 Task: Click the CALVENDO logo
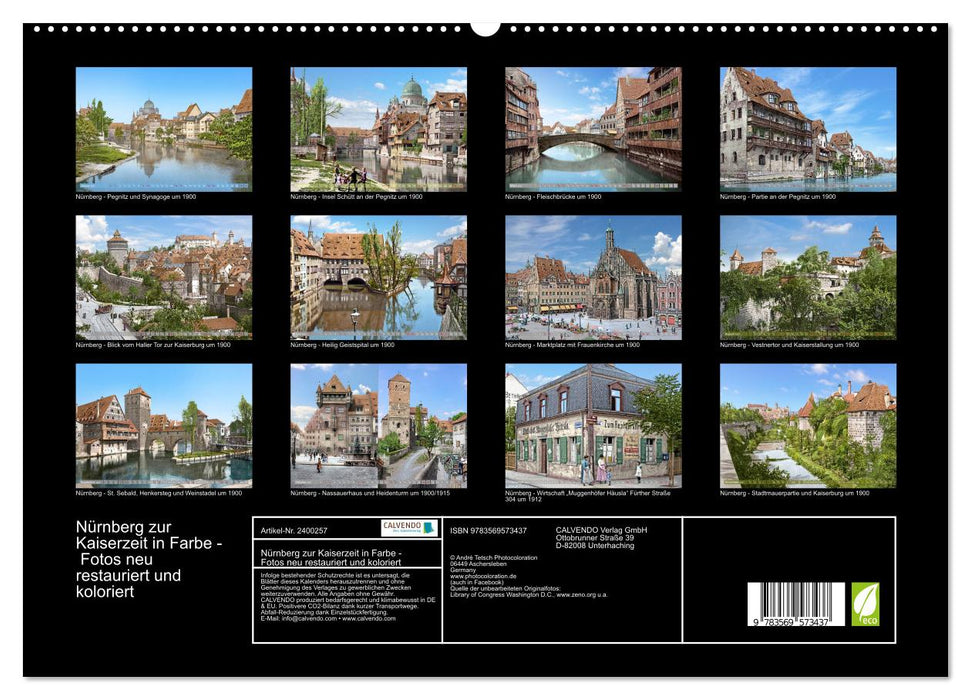[x=409, y=528]
